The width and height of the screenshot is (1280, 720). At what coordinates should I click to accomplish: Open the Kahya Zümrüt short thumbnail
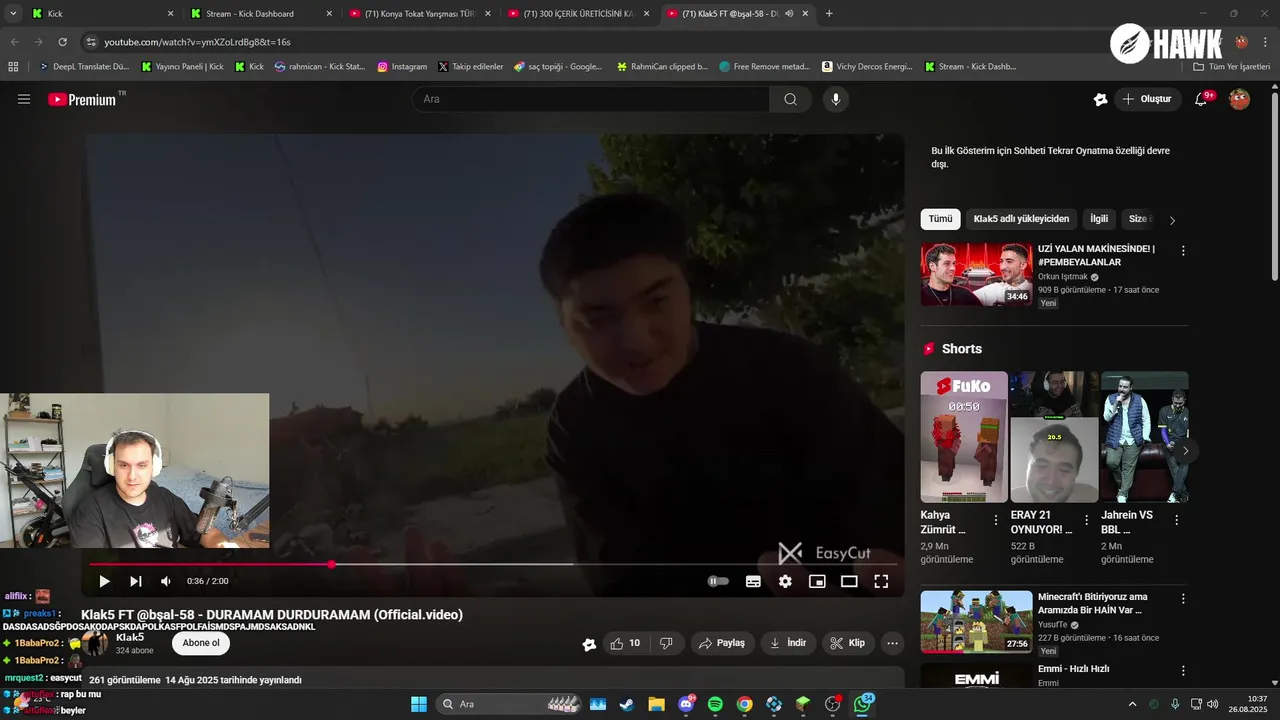coord(964,437)
